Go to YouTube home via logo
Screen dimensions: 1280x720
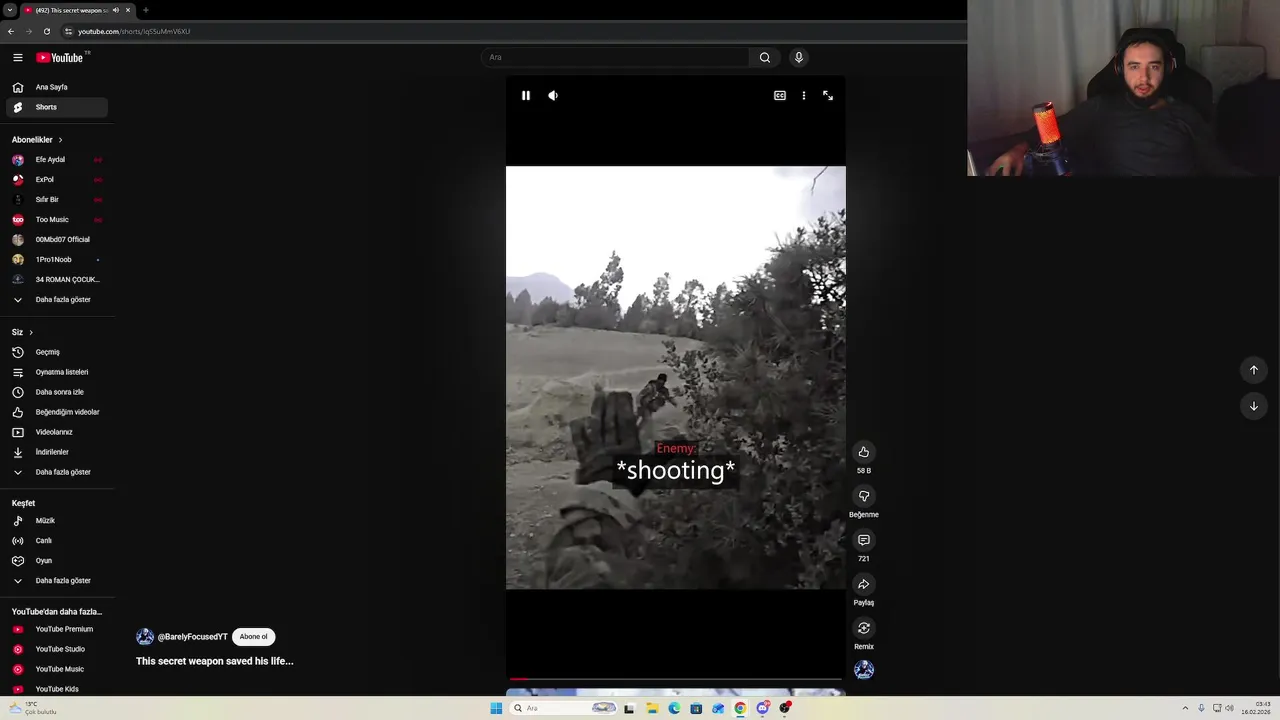tap(60, 58)
